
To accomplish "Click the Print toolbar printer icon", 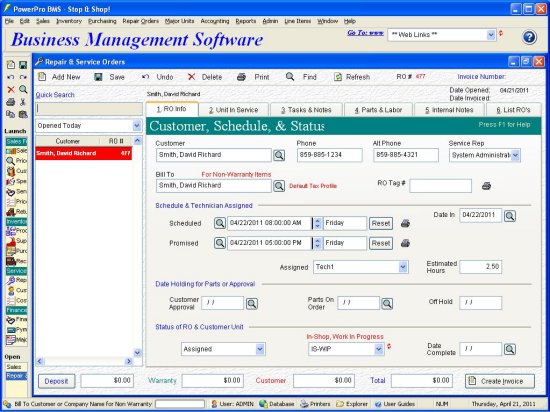I will point(241,77).
